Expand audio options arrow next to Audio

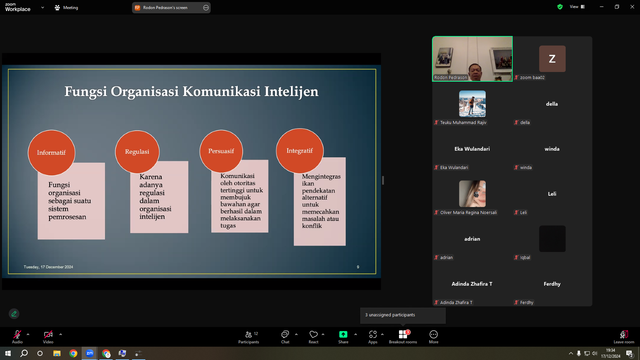[x=28, y=334]
